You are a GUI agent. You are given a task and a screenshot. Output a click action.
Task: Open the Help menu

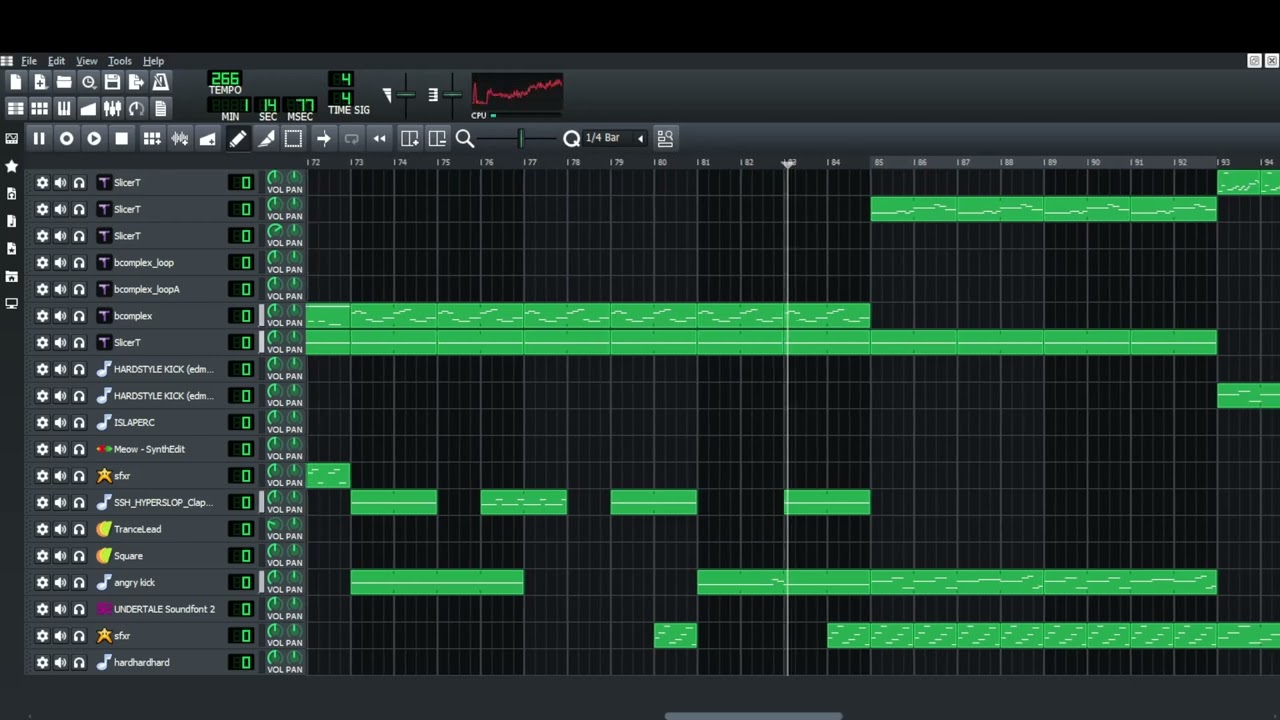tap(153, 61)
